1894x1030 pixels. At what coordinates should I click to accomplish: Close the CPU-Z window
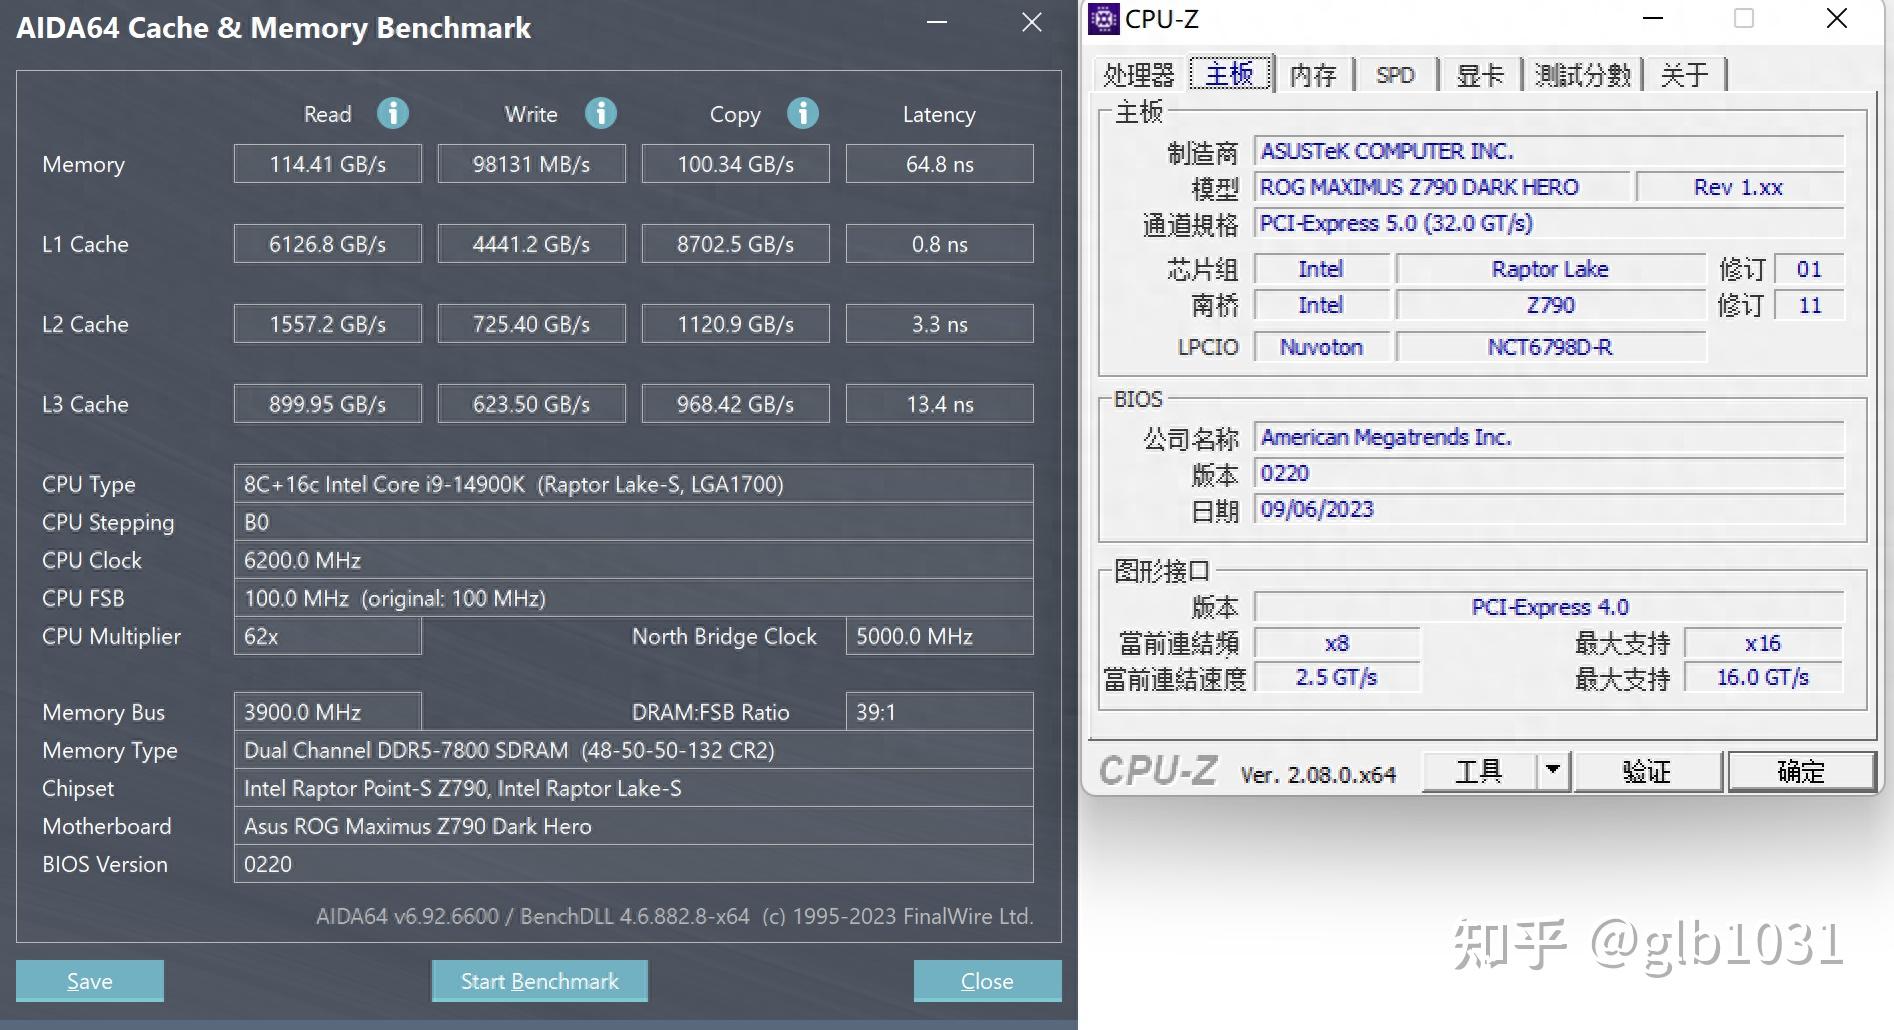pos(1837,18)
